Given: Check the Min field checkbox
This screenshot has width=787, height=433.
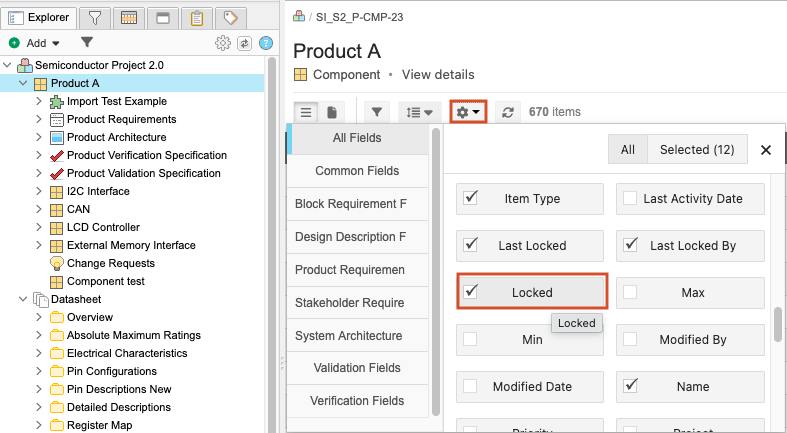Looking at the screenshot, I should point(470,339).
